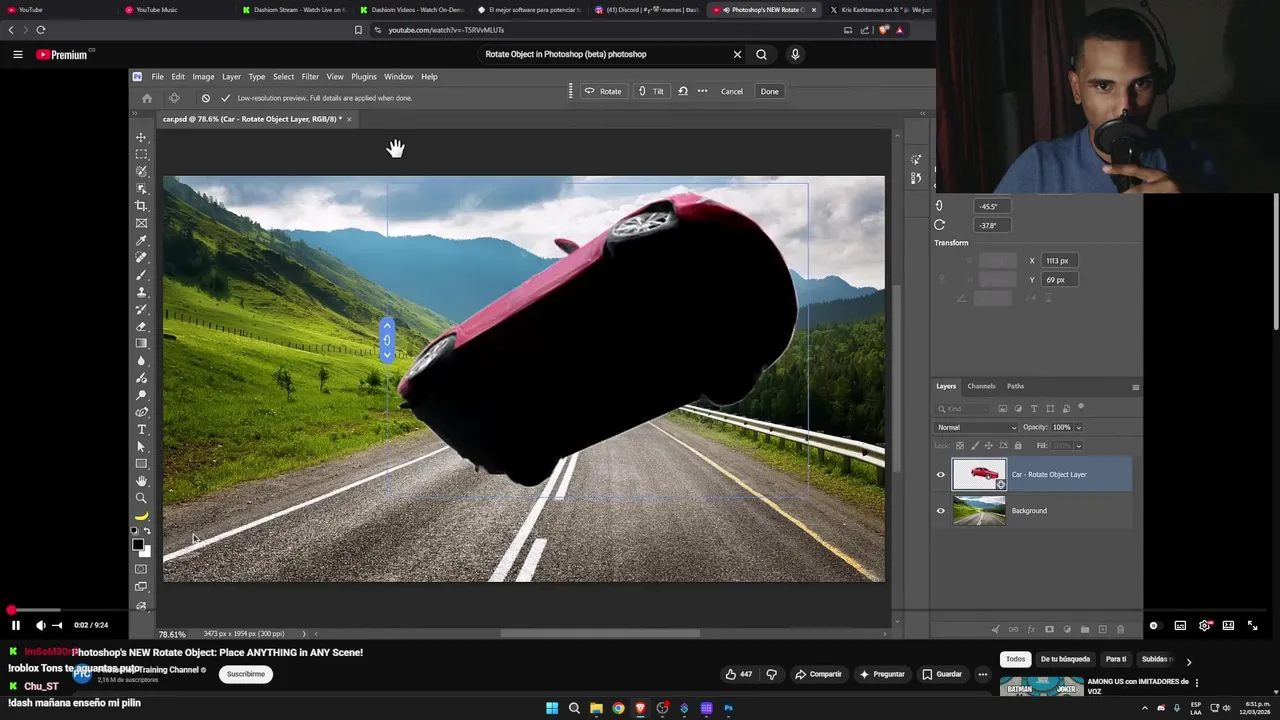Select the Rectangle shape tool
Image resolution: width=1280 pixels, height=720 pixels.
[x=141, y=463]
